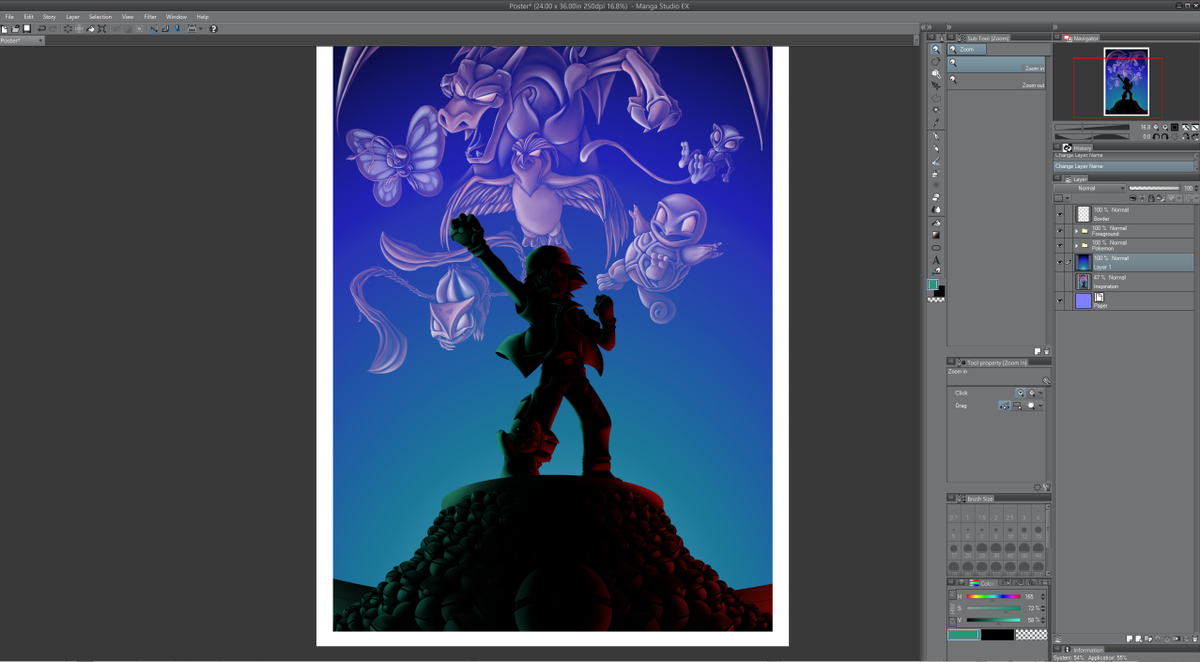Open the Selection menu
The height and width of the screenshot is (662, 1200).
click(100, 17)
